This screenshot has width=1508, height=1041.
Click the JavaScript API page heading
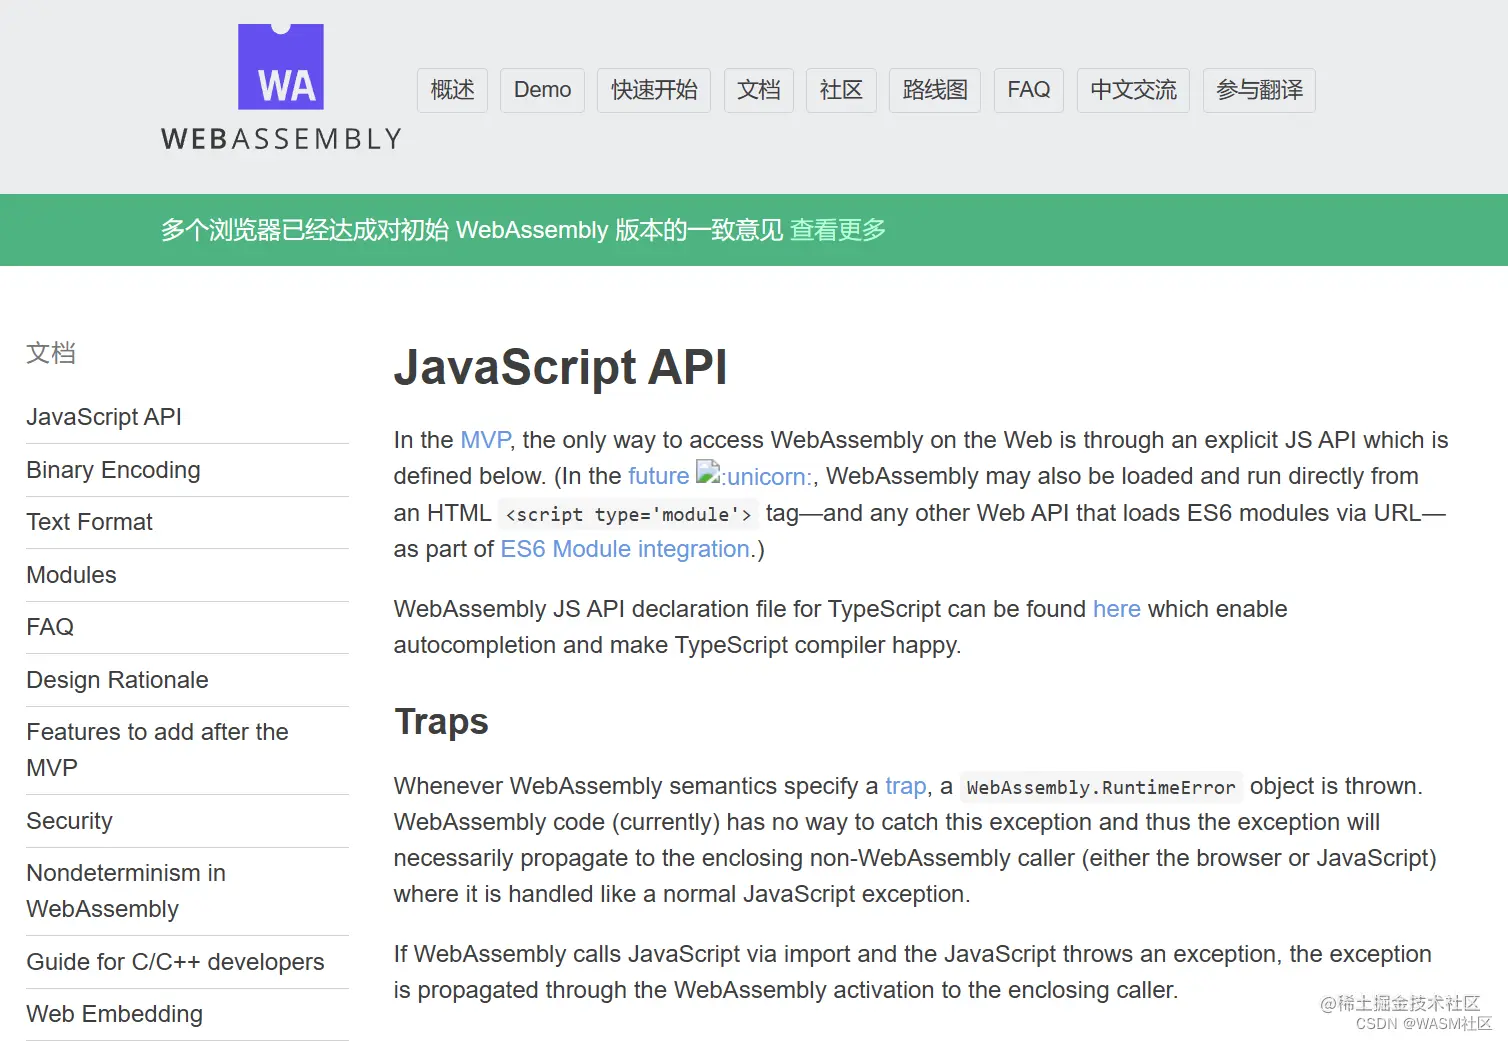click(560, 367)
